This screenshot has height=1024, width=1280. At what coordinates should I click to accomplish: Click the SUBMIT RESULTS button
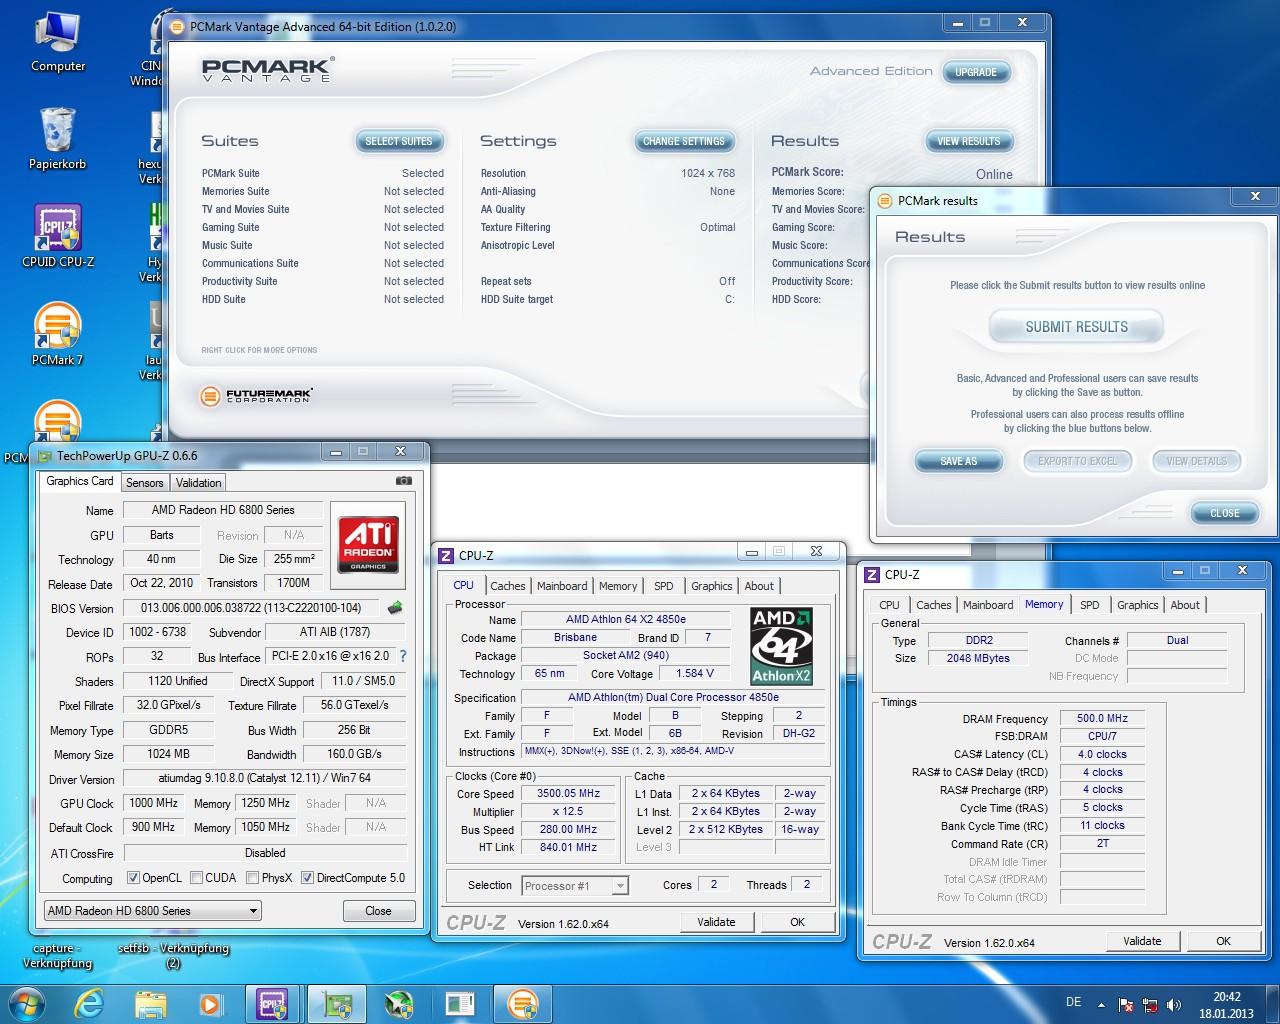(1076, 327)
